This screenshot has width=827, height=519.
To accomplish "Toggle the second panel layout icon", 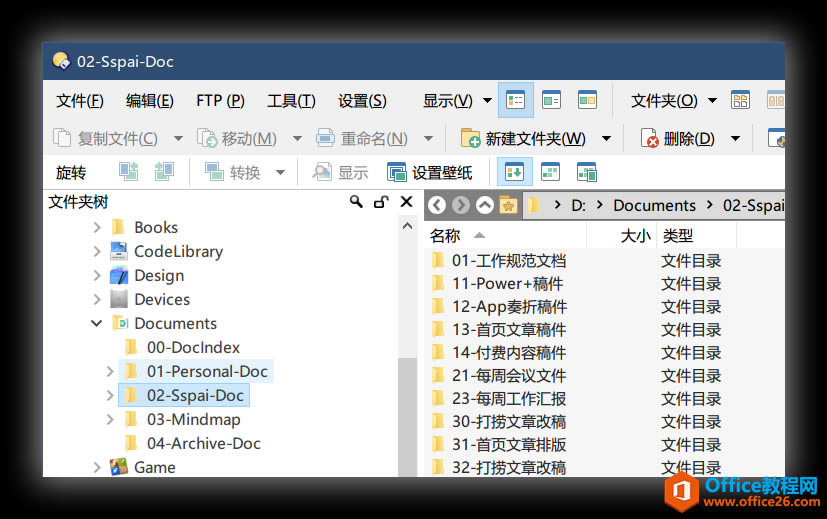I will point(550,172).
